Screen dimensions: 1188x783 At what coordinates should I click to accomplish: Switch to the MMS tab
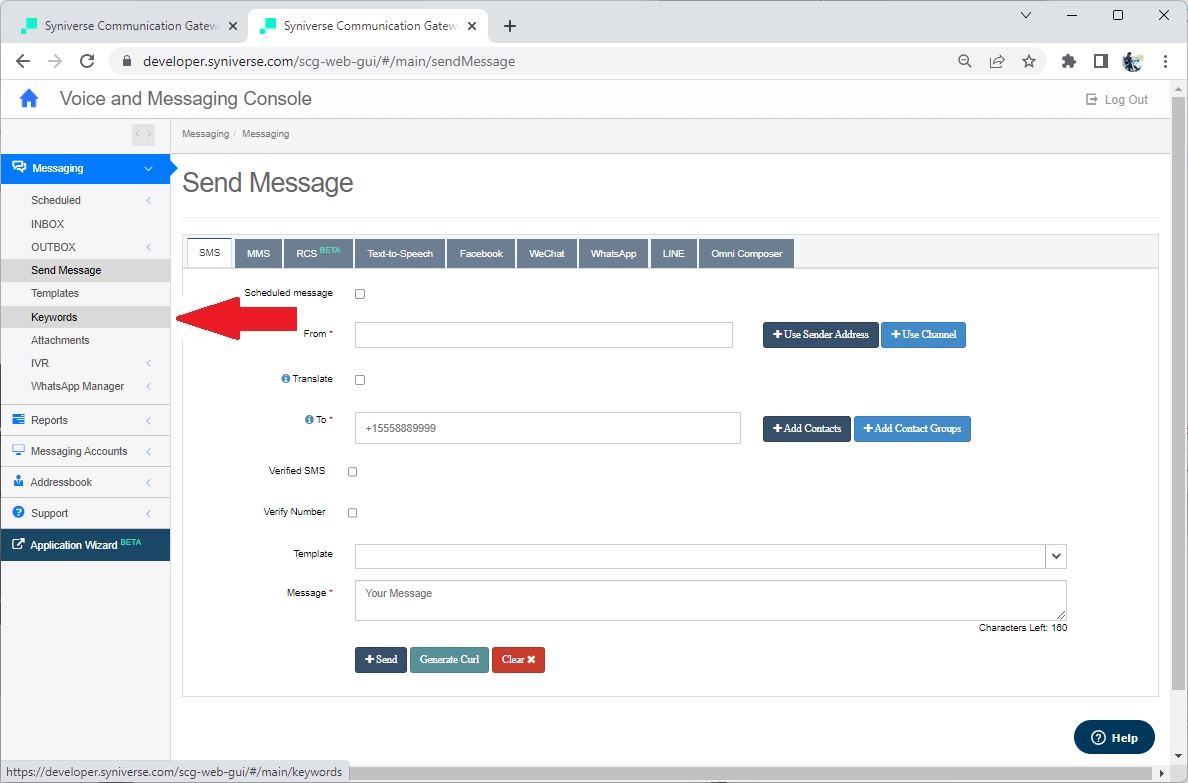click(x=258, y=254)
